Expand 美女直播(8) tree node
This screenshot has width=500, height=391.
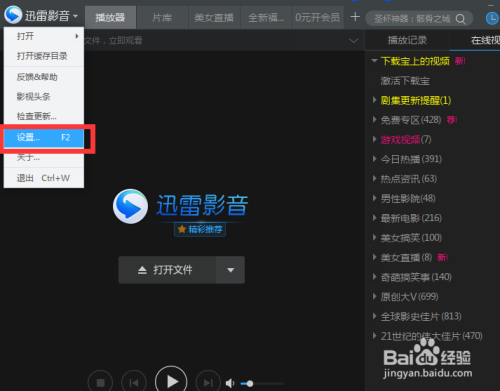coord(374,257)
